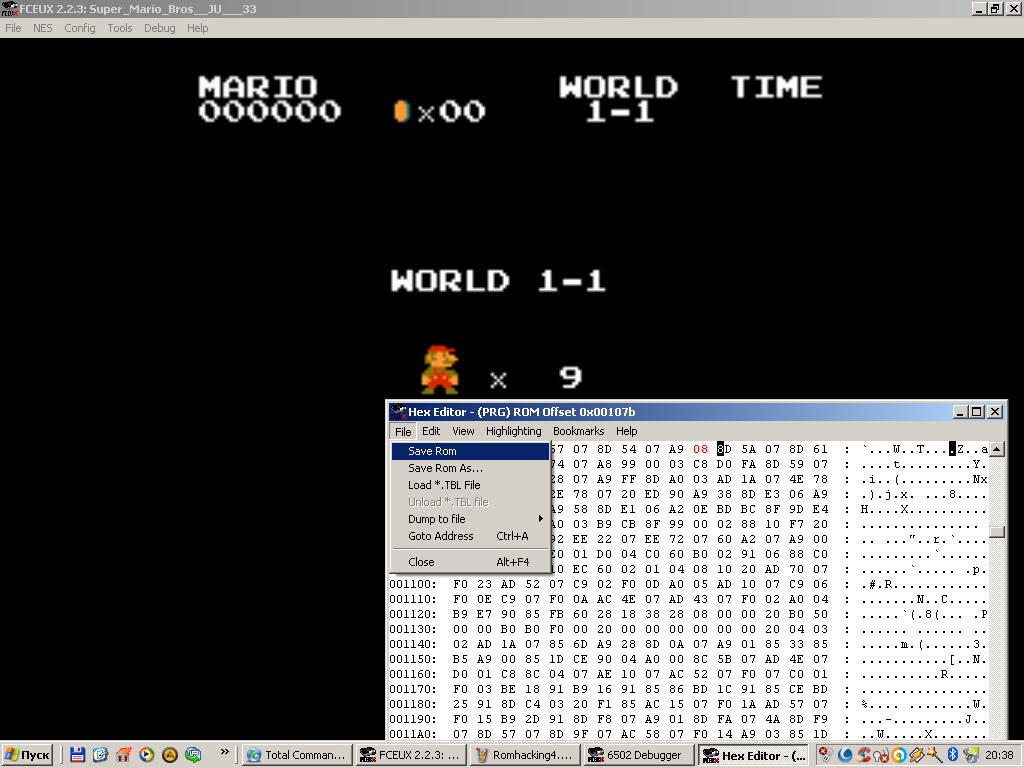Open FCEUX Debug menu
This screenshot has width=1024, height=768.
click(159, 28)
